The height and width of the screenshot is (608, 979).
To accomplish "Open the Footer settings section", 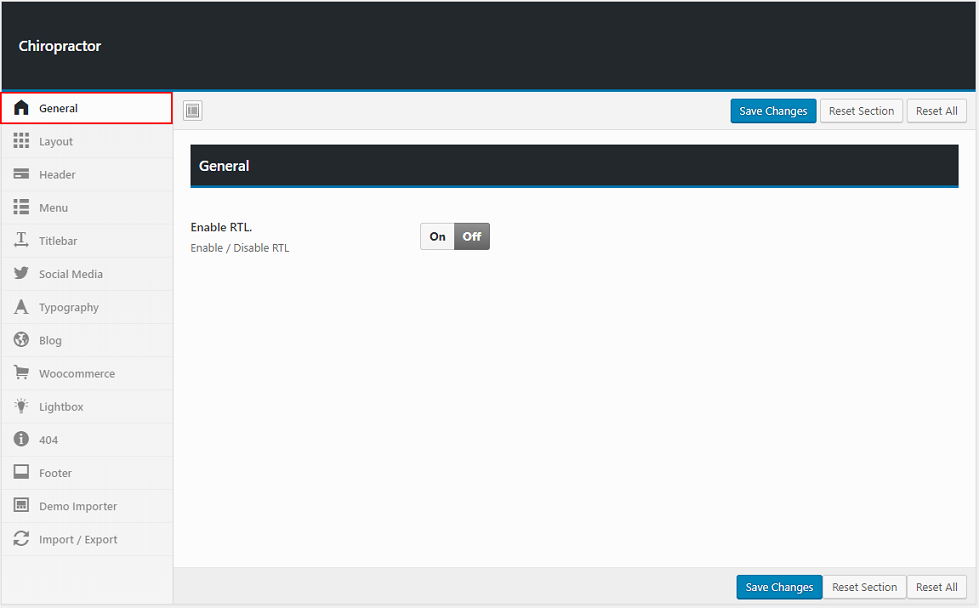I will [x=56, y=473].
